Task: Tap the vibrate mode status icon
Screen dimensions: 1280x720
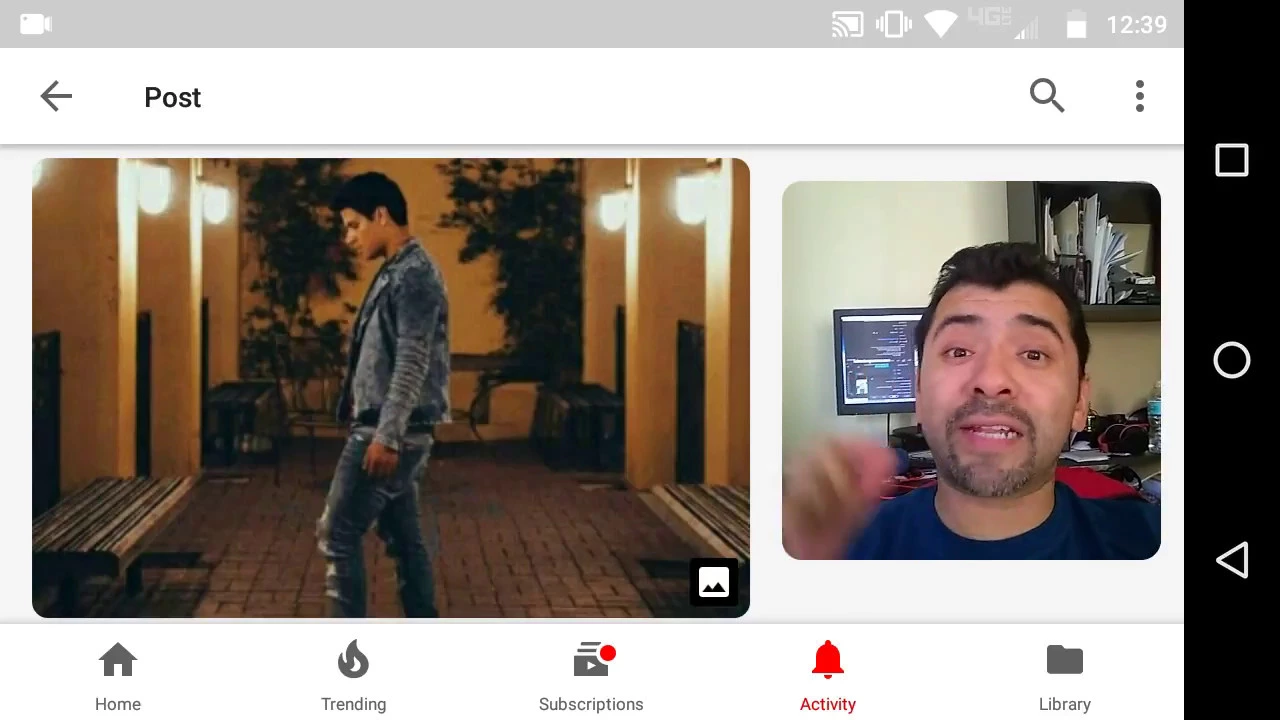Action: pyautogui.click(x=893, y=24)
